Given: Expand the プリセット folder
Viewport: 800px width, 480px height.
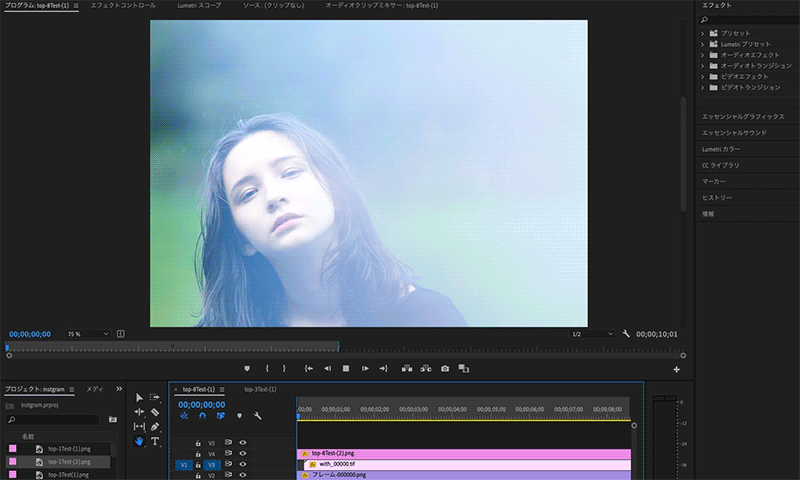Looking at the screenshot, I should [x=703, y=33].
